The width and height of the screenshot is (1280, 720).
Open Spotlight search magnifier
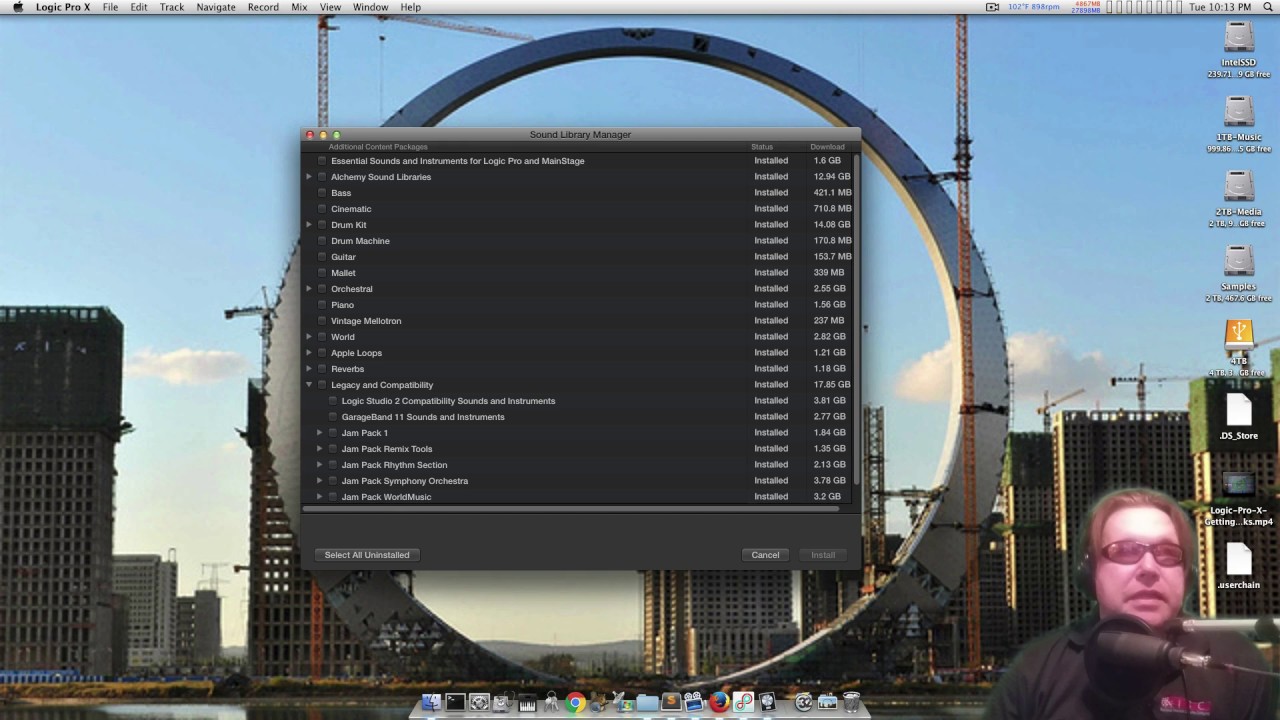click(x=1268, y=7)
